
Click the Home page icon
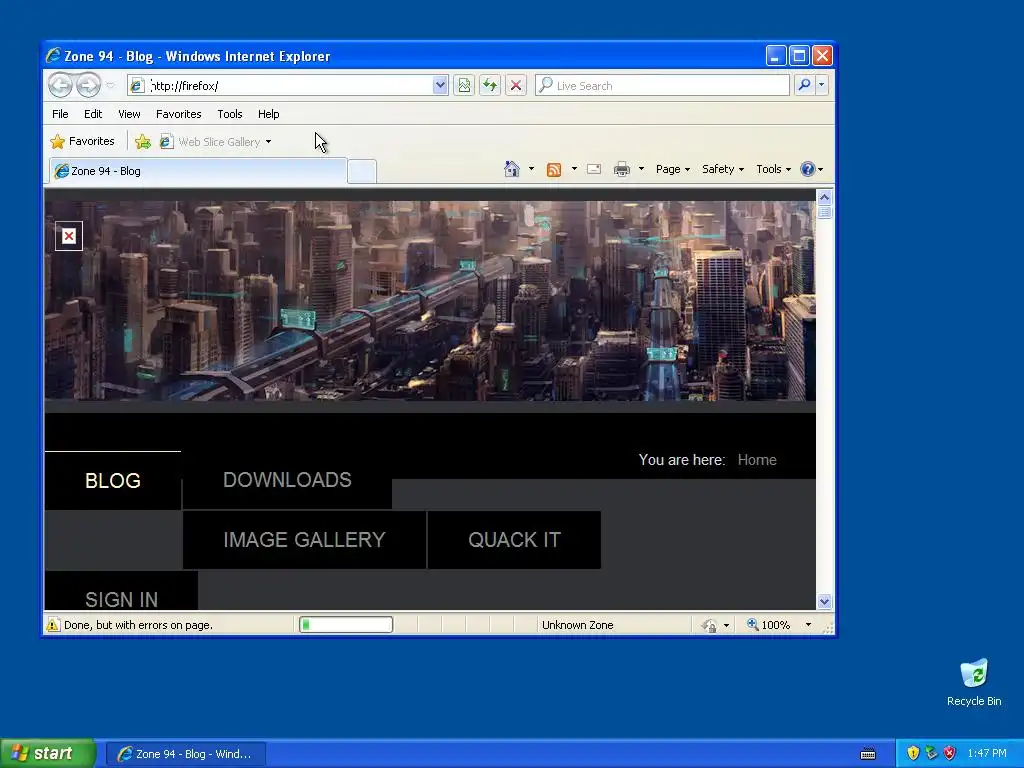click(x=511, y=169)
